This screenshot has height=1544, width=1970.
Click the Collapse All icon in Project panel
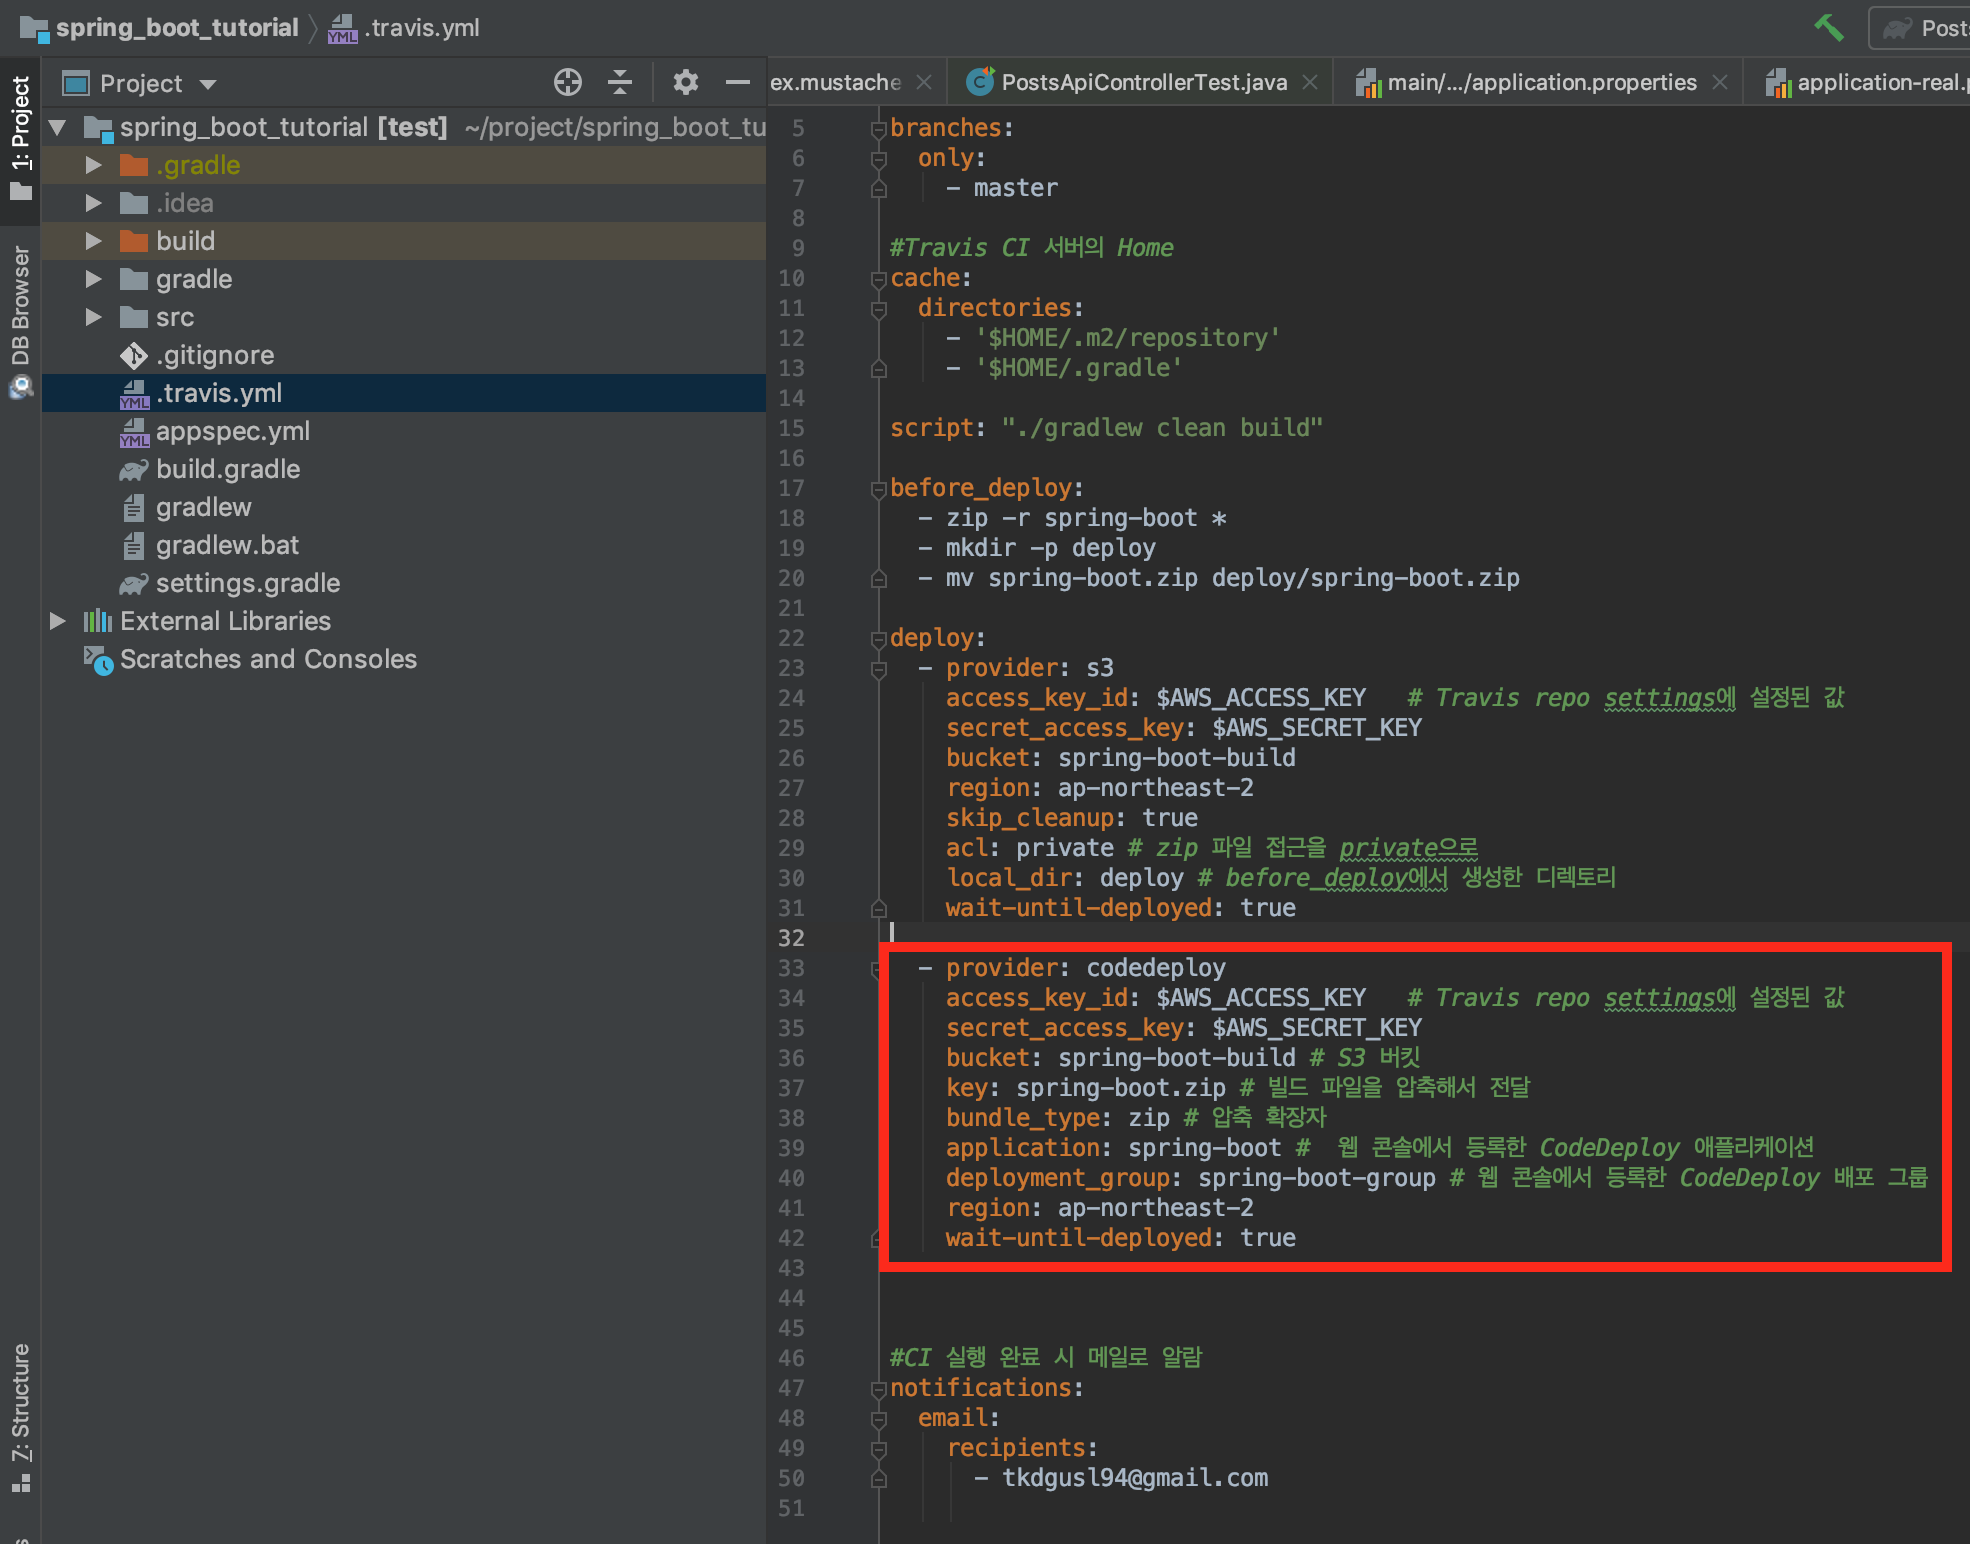click(620, 82)
